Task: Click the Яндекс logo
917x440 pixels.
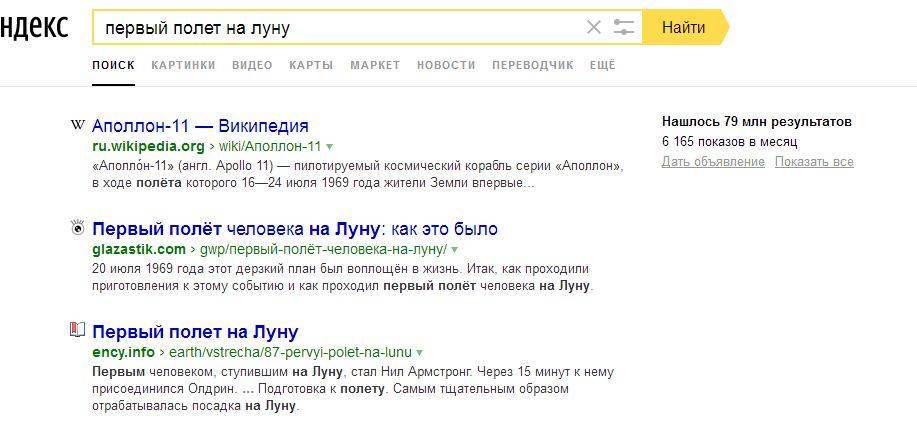Action: [32, 27]
